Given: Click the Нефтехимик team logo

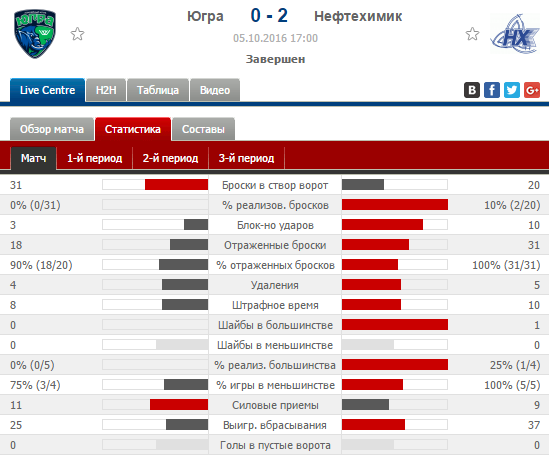Looking at the screenshot, I should [515, 34].
